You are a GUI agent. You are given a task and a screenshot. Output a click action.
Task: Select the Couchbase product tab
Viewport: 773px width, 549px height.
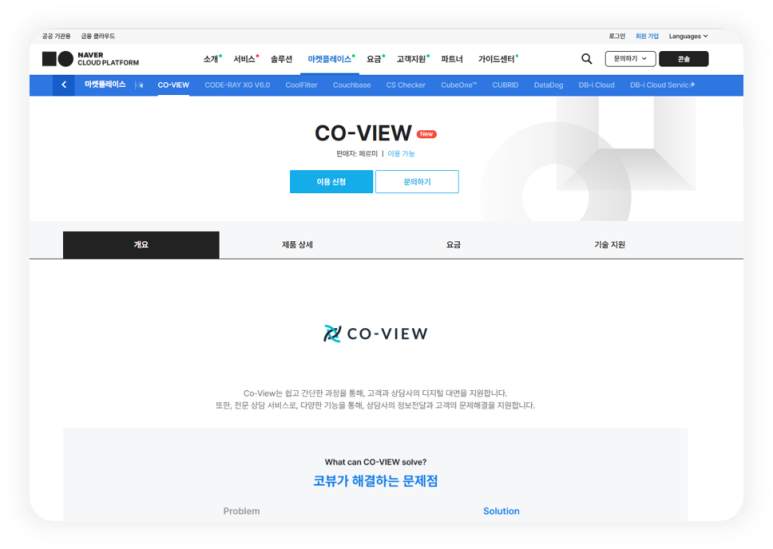point(351,85)
